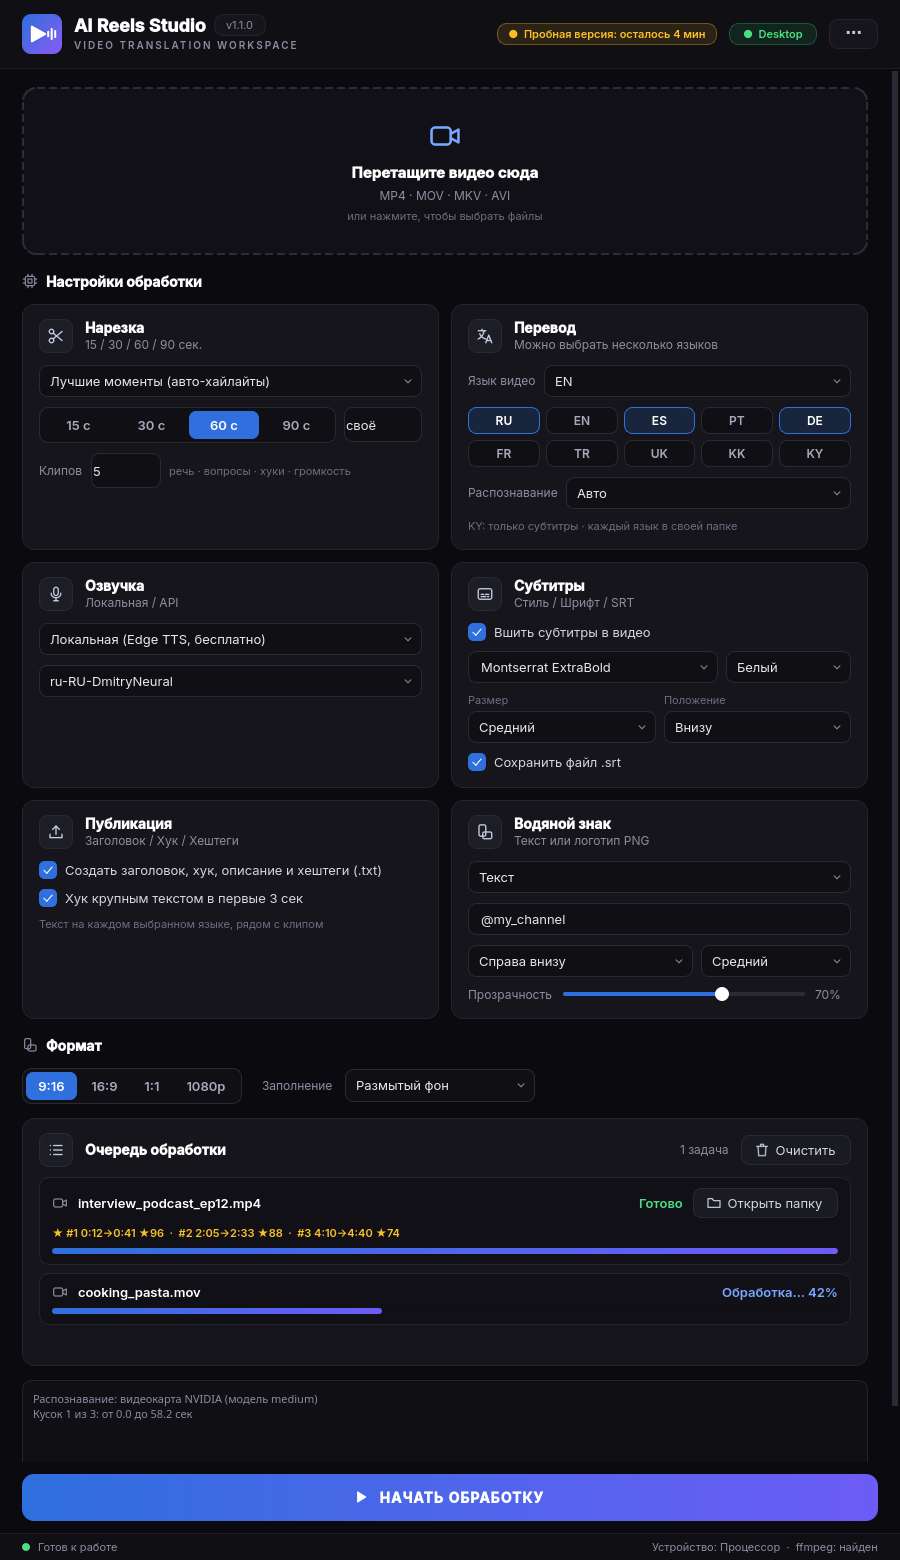The height and width of the screenshot is (1560, 900).
Task: Select 9:16 format
Action: click(51, 1086)
